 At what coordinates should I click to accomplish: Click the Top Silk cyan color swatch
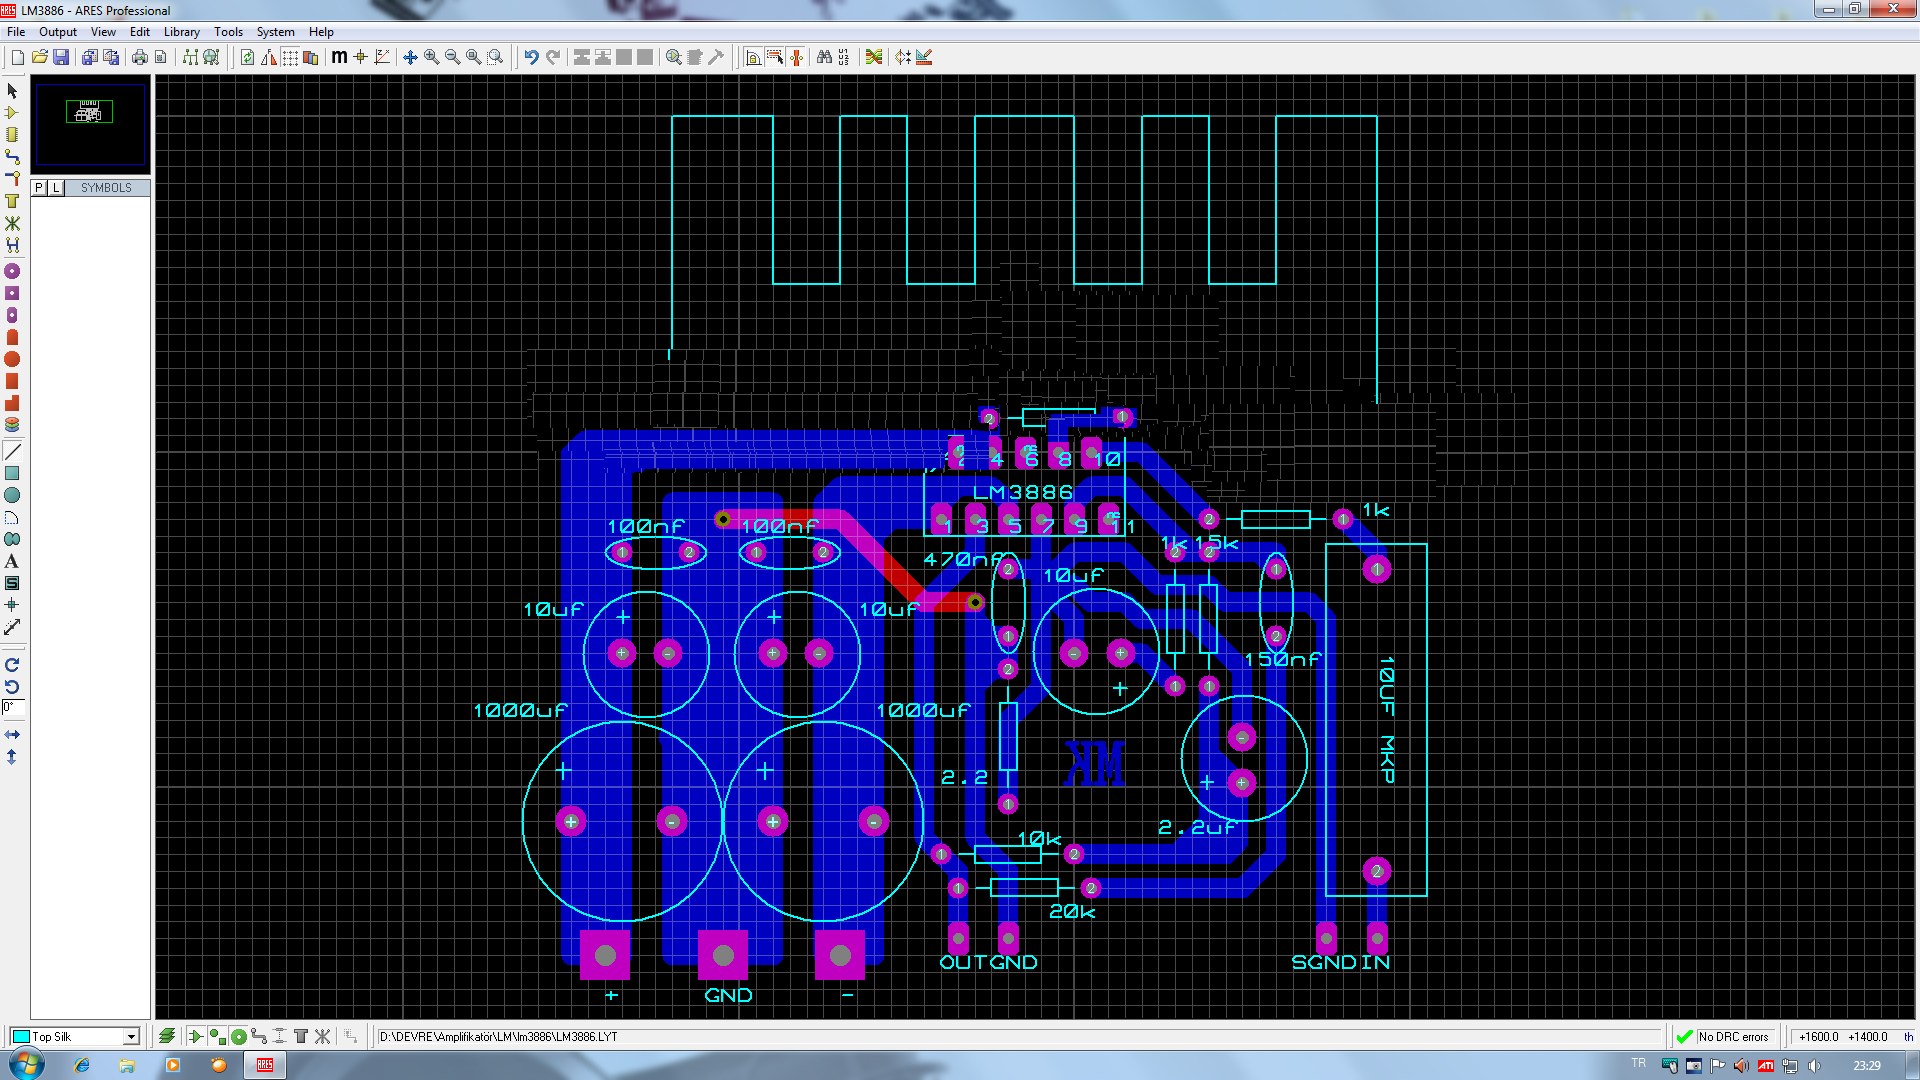coord(21,1037)
